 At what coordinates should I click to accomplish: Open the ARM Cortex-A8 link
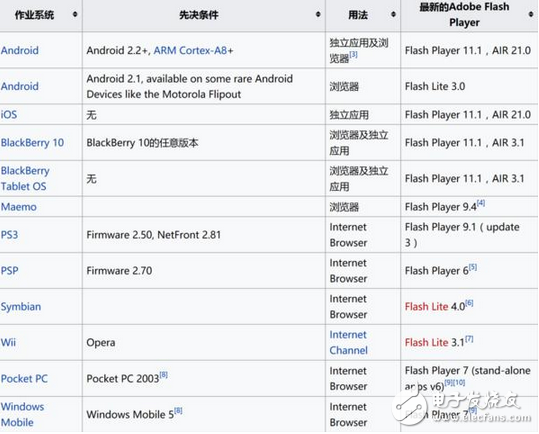click(190, 51)
